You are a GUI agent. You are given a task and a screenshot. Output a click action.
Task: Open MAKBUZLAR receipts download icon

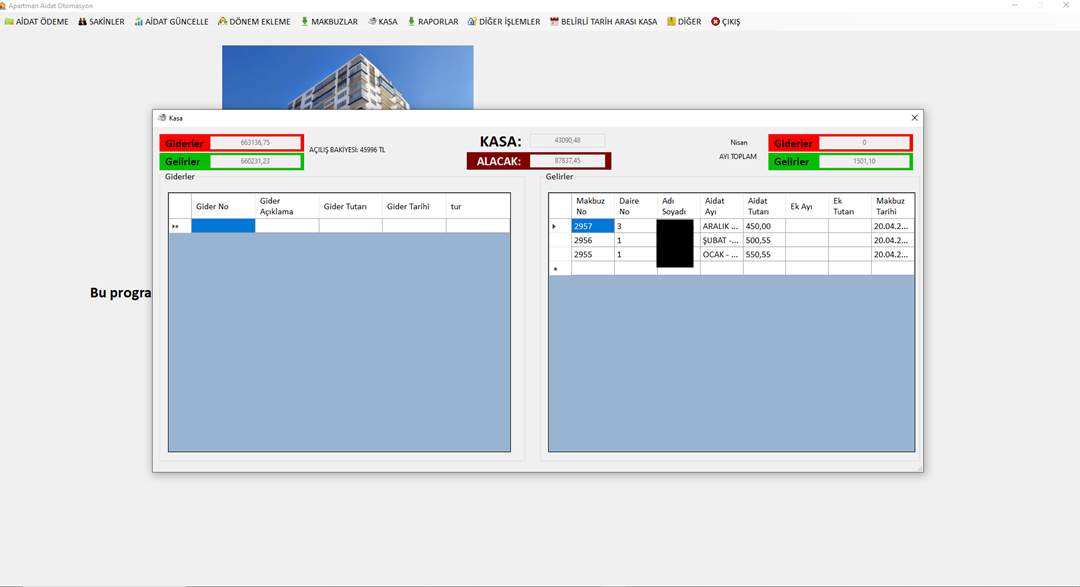coord(305,21)
